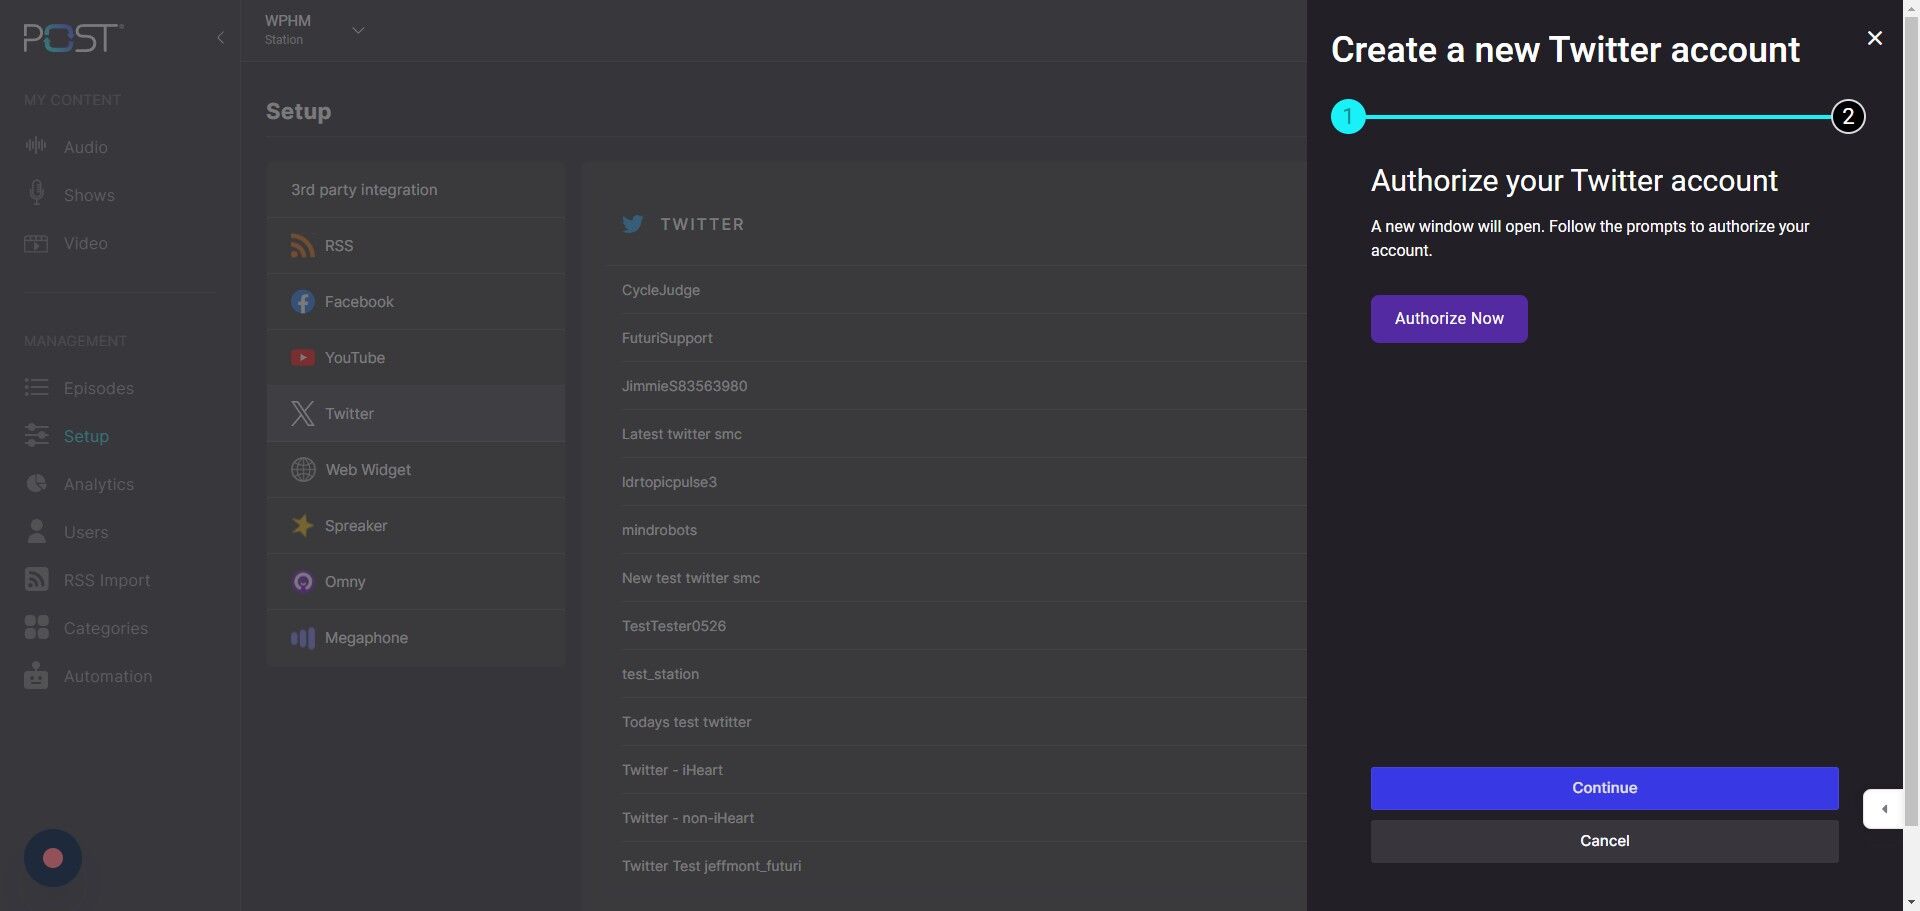This screenshot has height=911, width=1920.
Task: Open the Megaphone integration icon
Action: 302,638
